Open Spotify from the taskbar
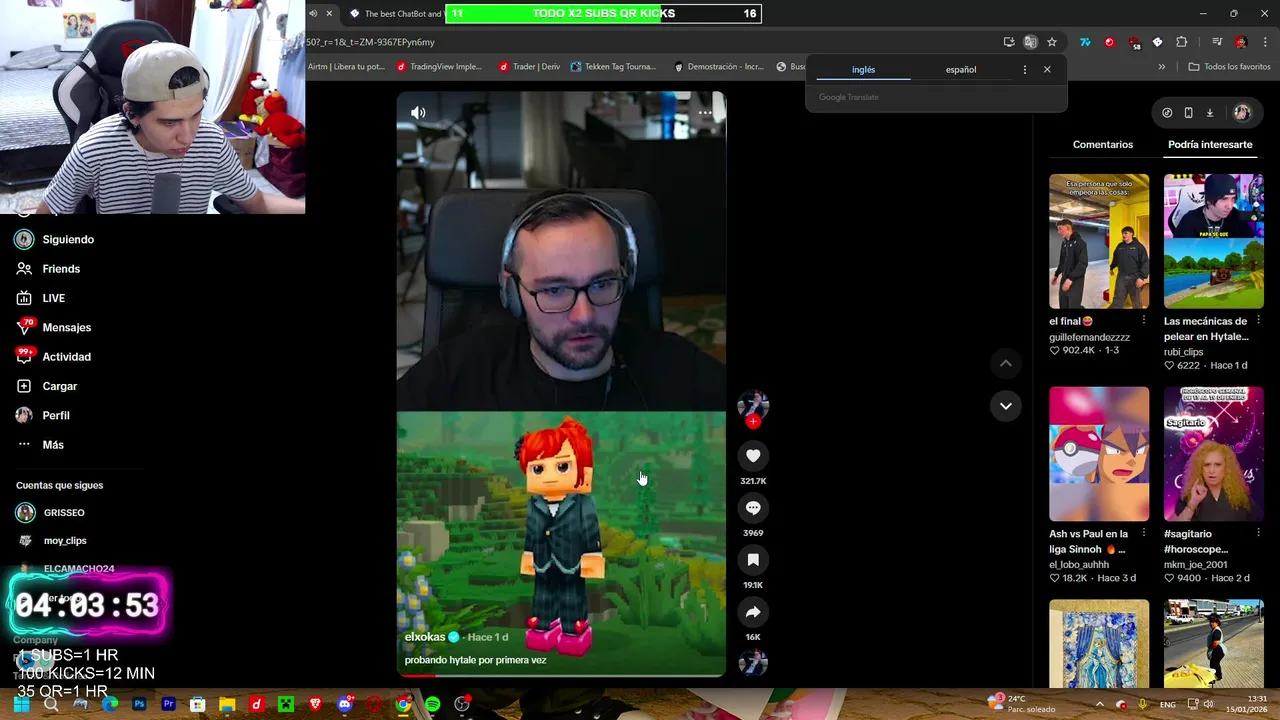The width and height of the screenshot is (1280, 720). click(432, 704)
